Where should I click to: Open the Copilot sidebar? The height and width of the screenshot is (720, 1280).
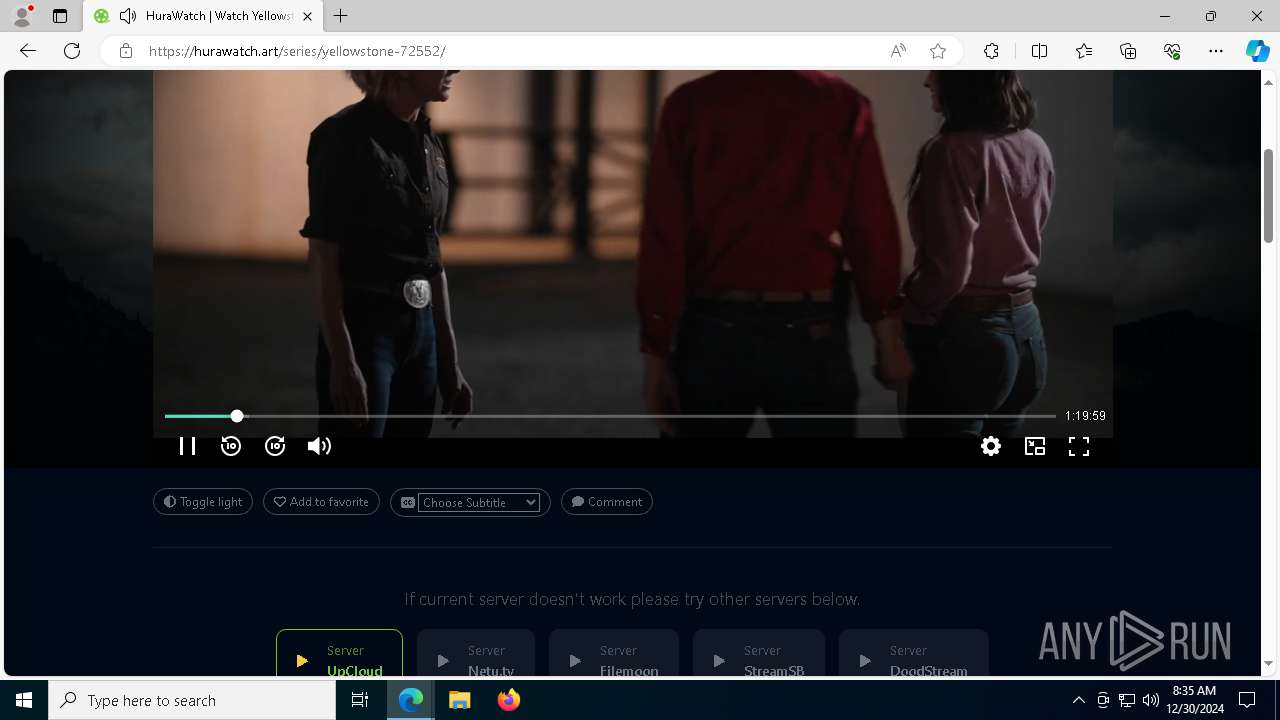tap(1257, 51)
